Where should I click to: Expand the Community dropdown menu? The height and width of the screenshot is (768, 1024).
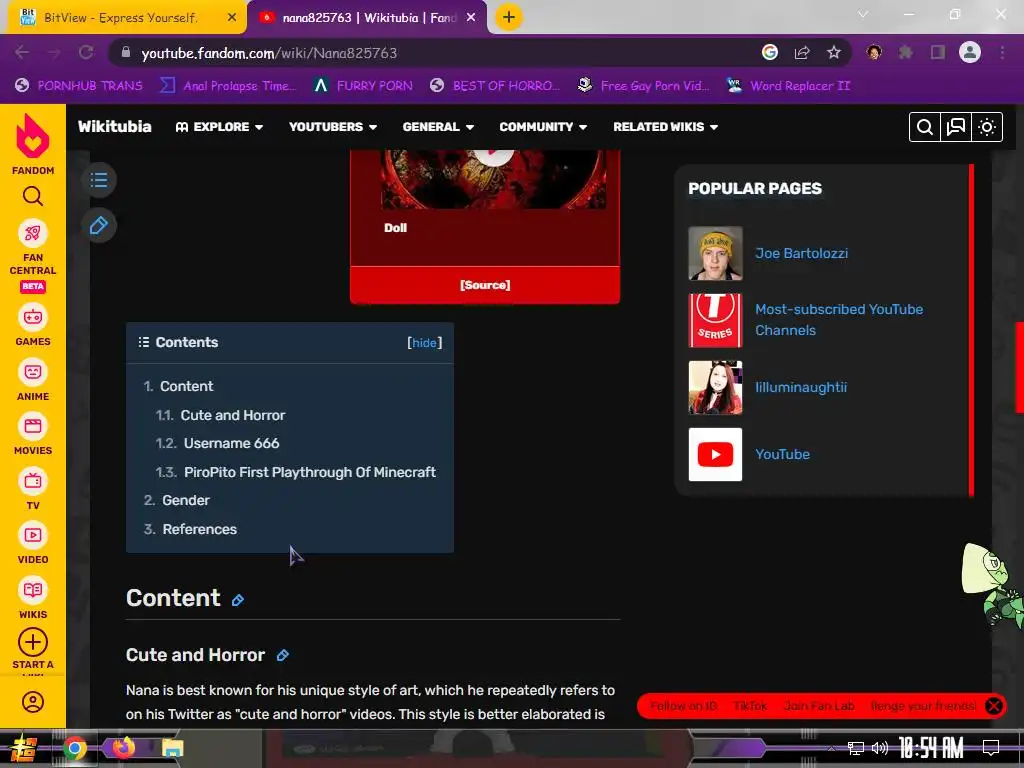(543, 127)
